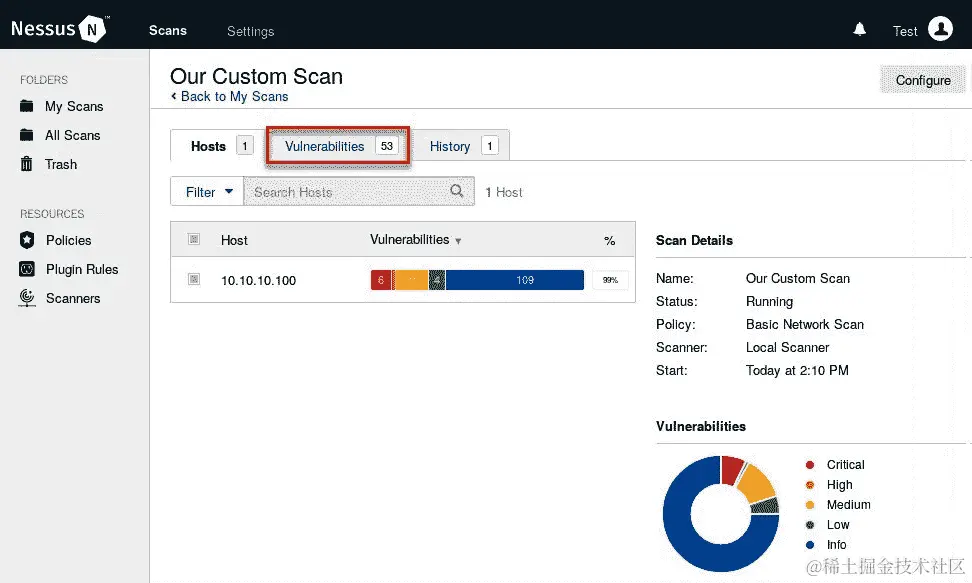Screen dimensions: 972x583
Task: Open the Settings menu
Action: tap(250, 31)
